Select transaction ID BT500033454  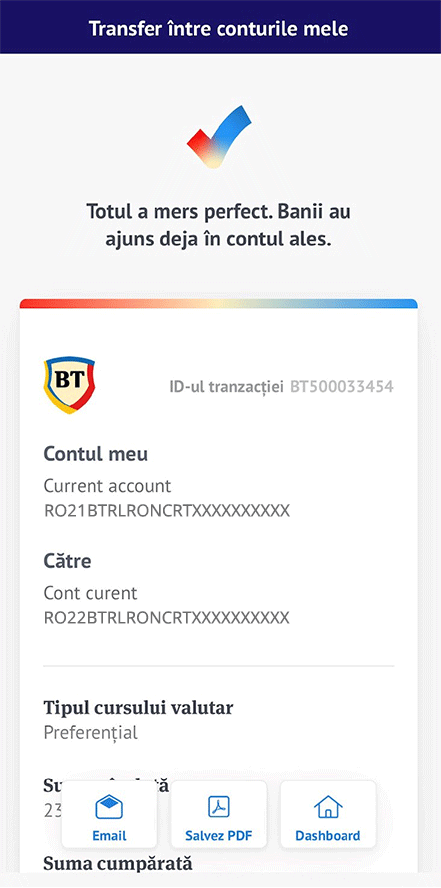coord(342,387)
